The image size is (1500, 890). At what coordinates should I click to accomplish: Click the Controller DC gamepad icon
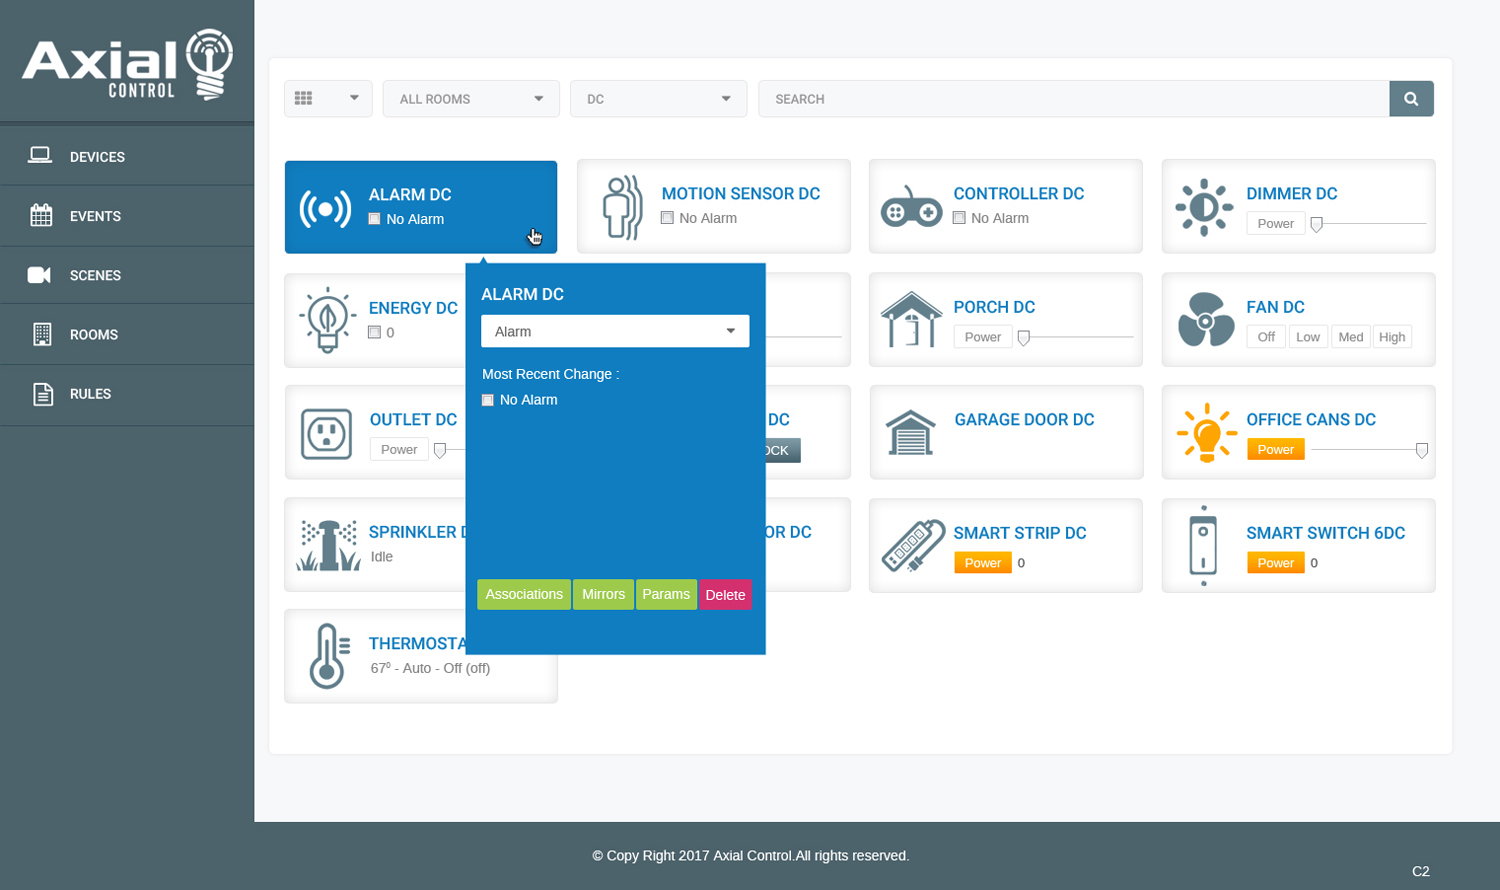pyautogui.click(x=911, y=207)
